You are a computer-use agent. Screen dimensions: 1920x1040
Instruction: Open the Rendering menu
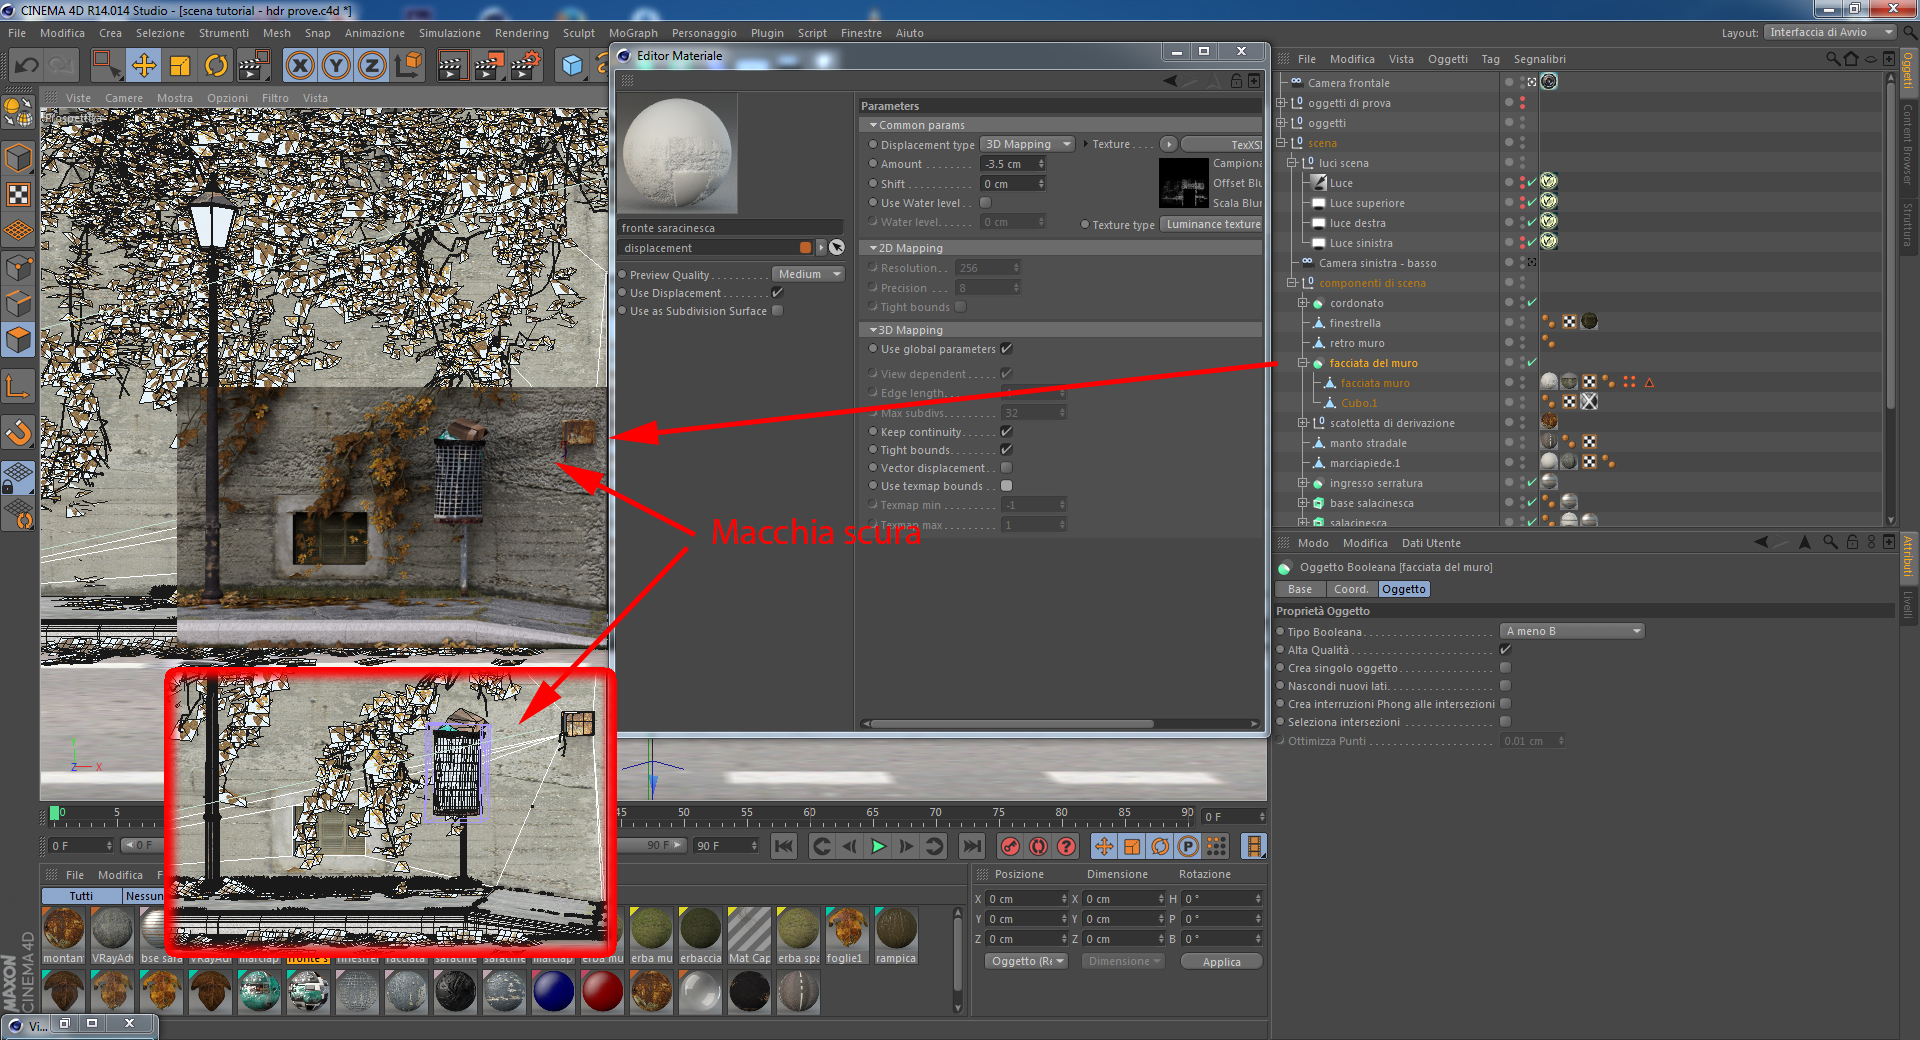[x=522, y=33]
